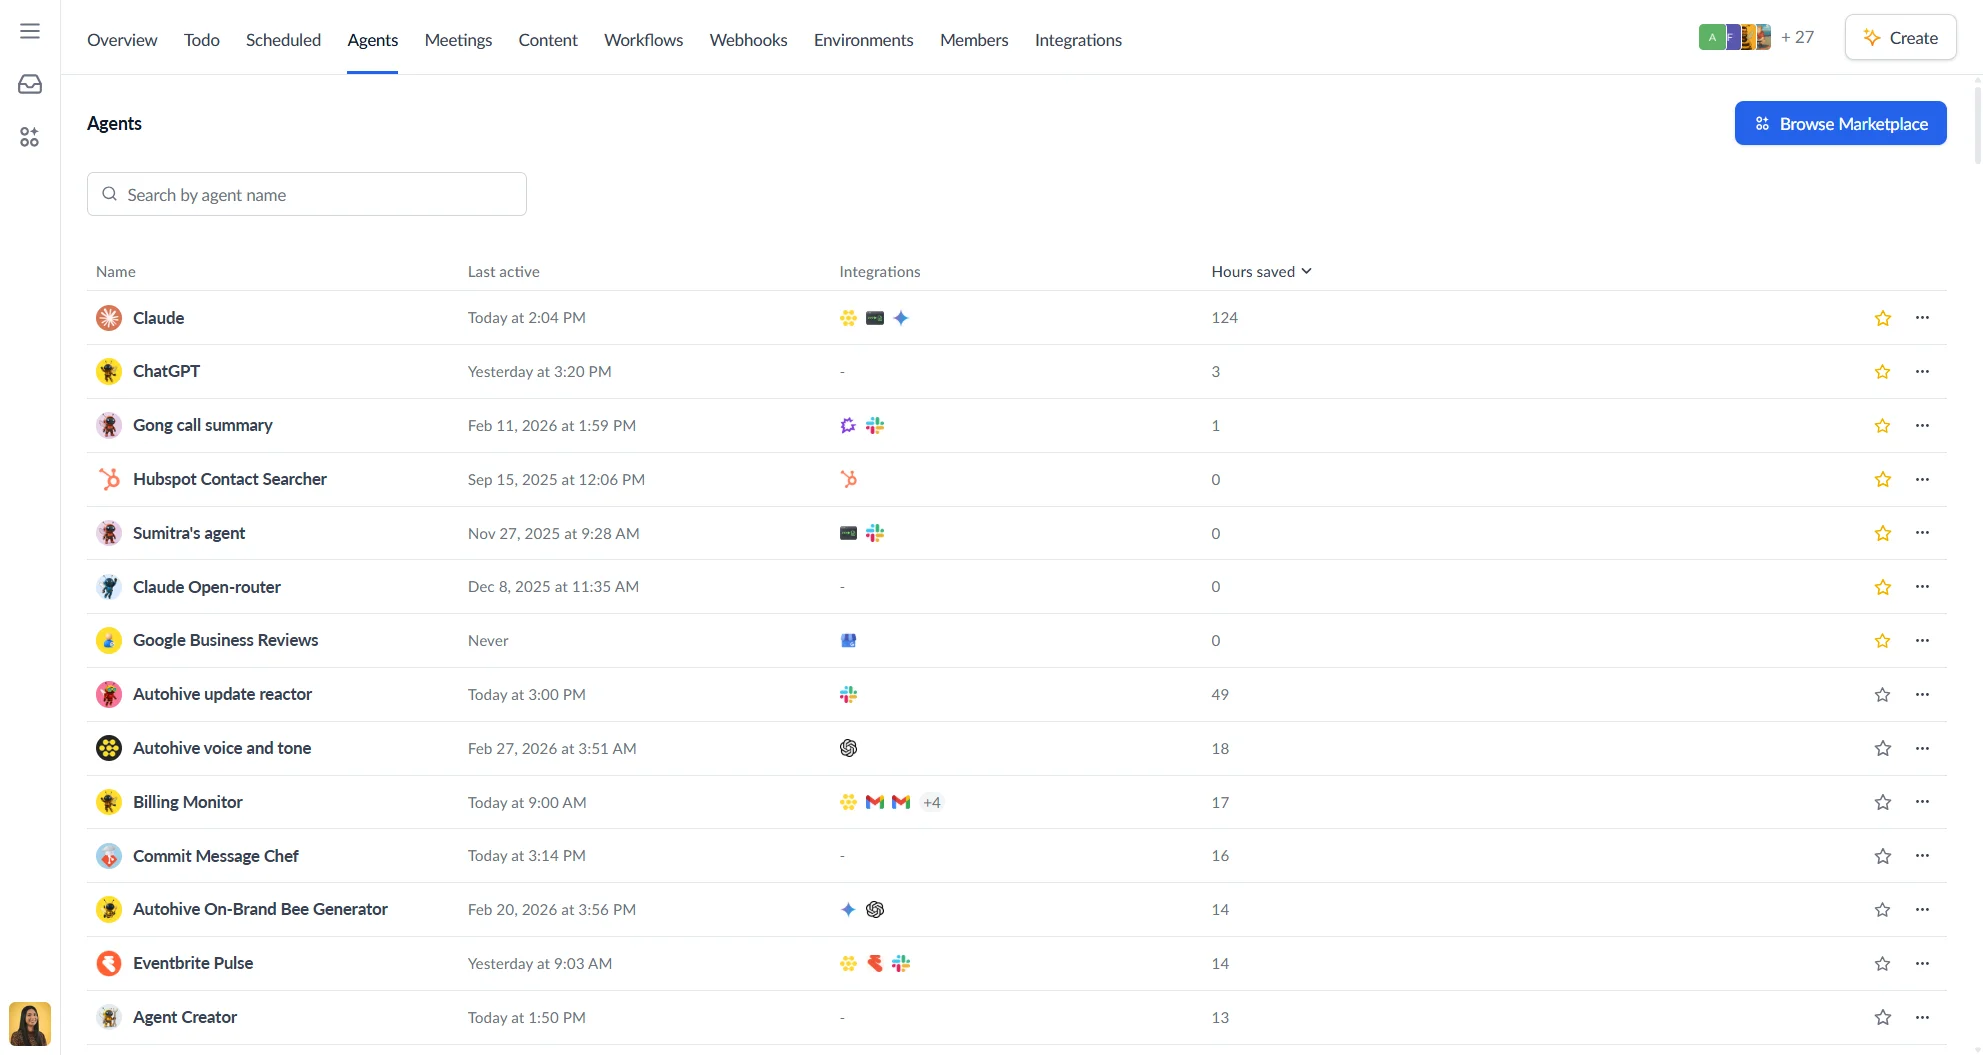Expand the +4 integrations badge on Billing Monitor
This screenshot has height=1055, width=1983.
tap(931, 802)
